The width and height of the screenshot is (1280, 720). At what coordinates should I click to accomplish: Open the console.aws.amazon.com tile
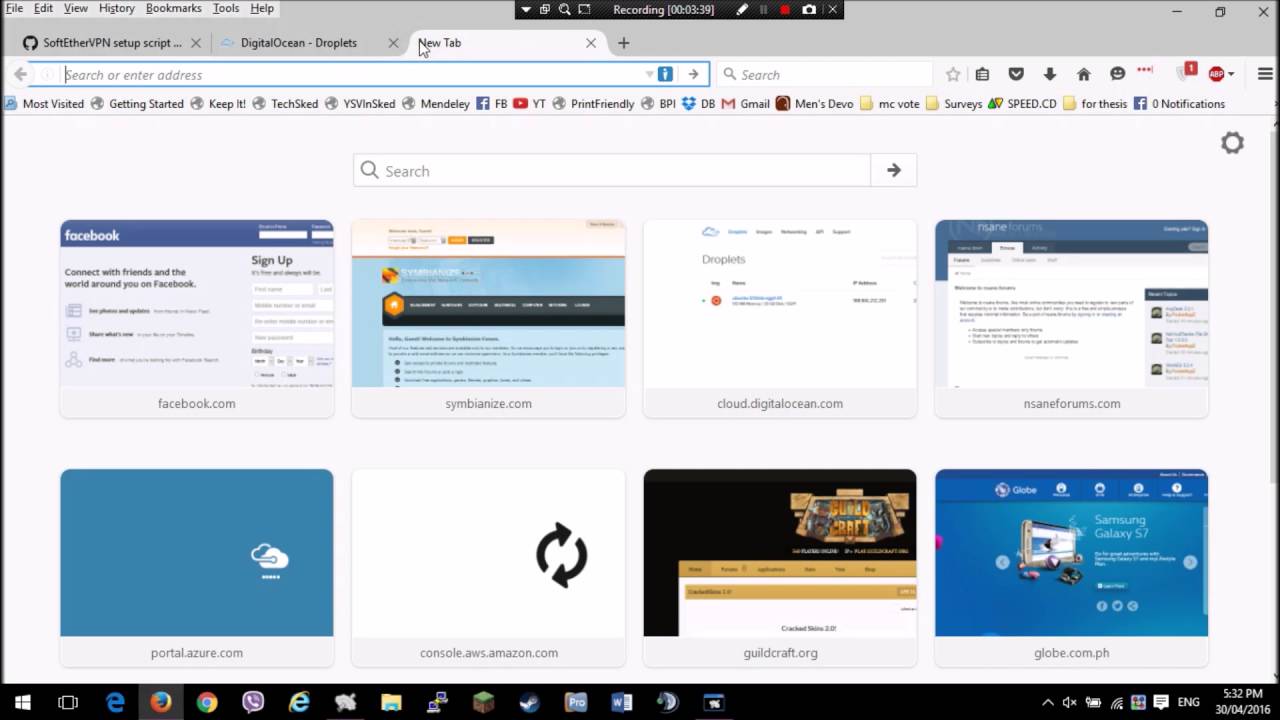tap(488, 567)
